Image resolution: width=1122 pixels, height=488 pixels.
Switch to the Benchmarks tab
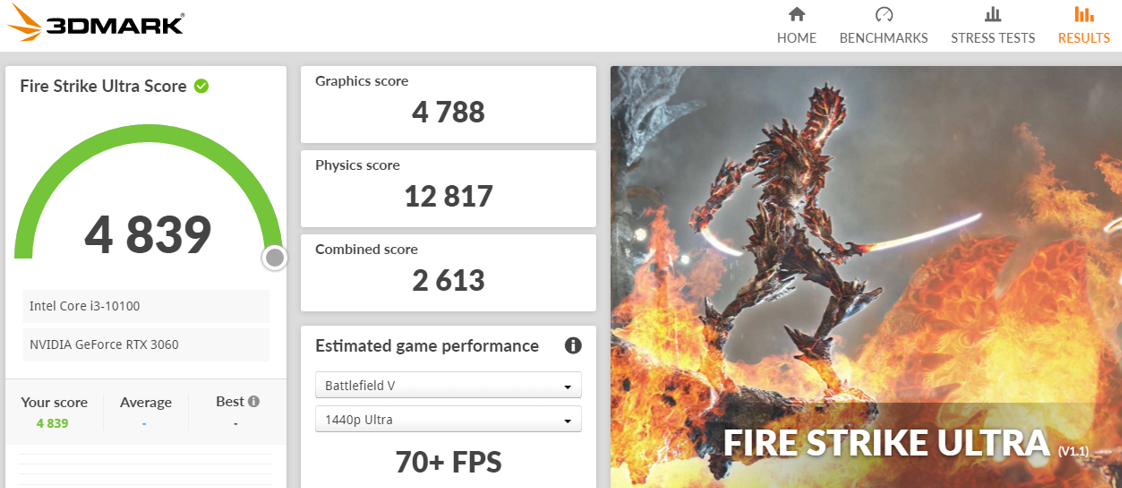[884, 26]
